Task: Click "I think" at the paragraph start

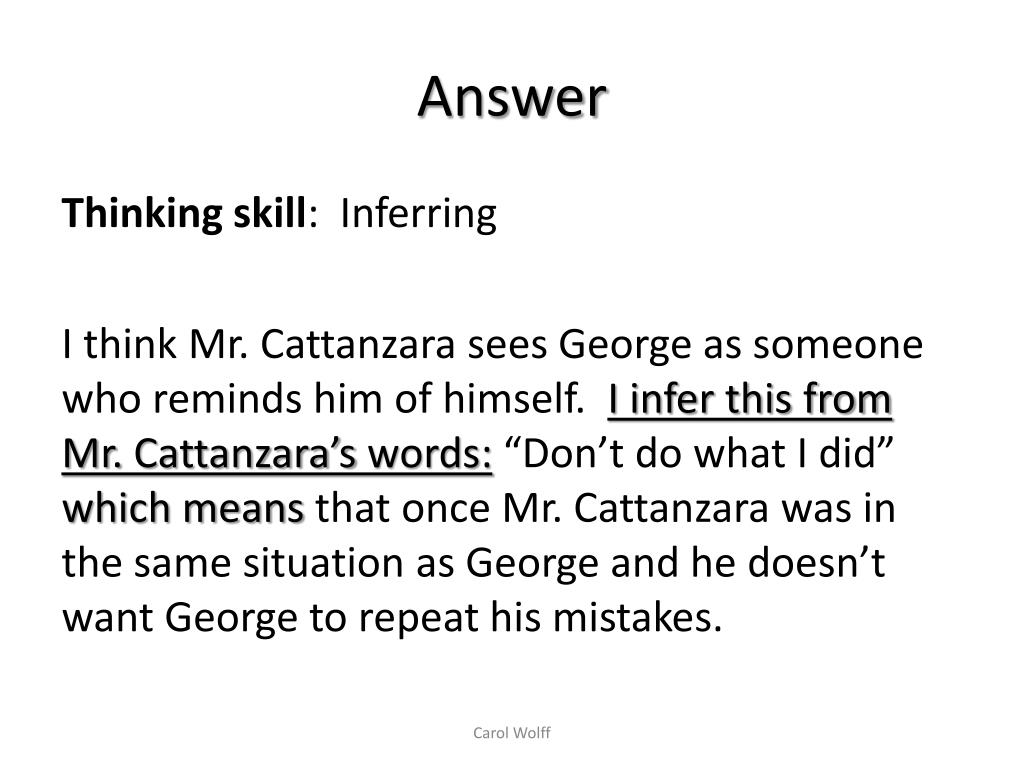Action: (121, 346)
